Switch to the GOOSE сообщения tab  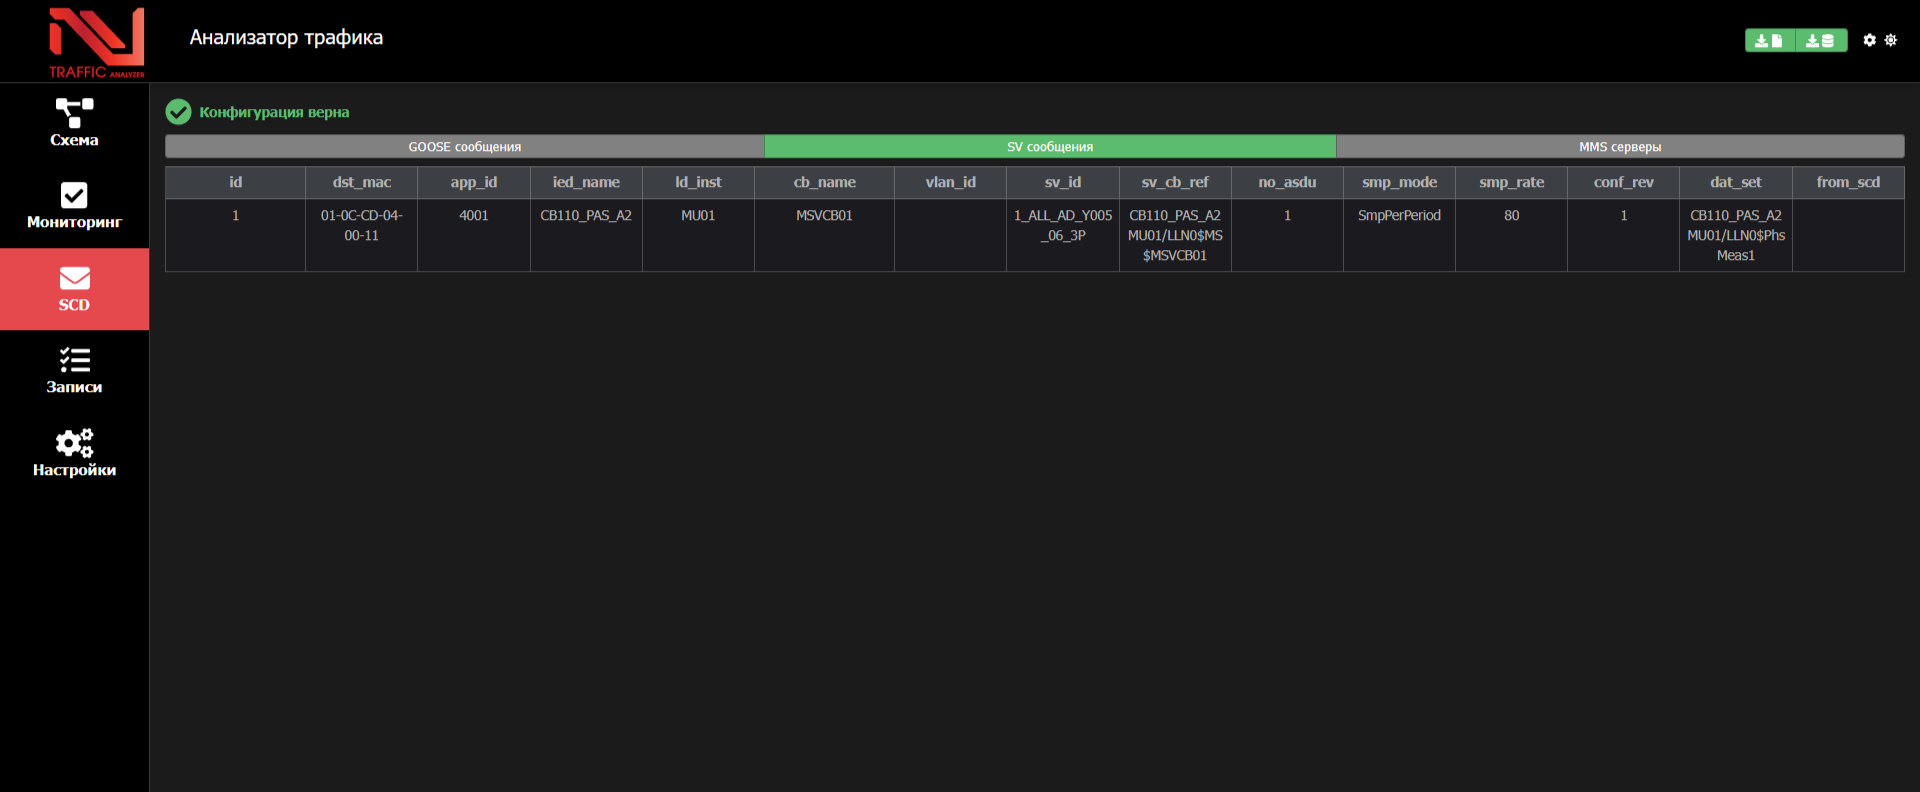pos(464,147)
